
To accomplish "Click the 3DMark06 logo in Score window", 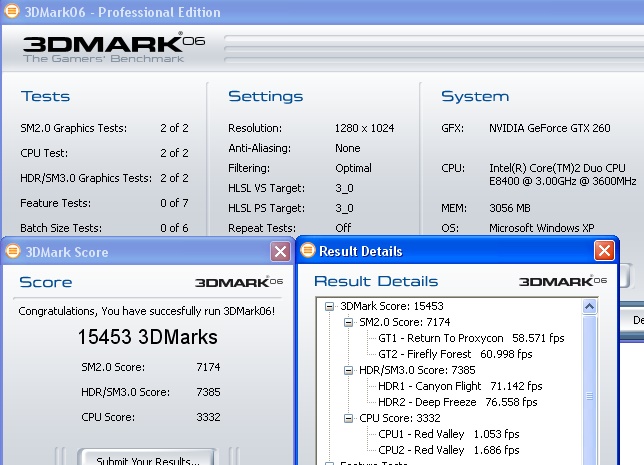I will 239,282.
